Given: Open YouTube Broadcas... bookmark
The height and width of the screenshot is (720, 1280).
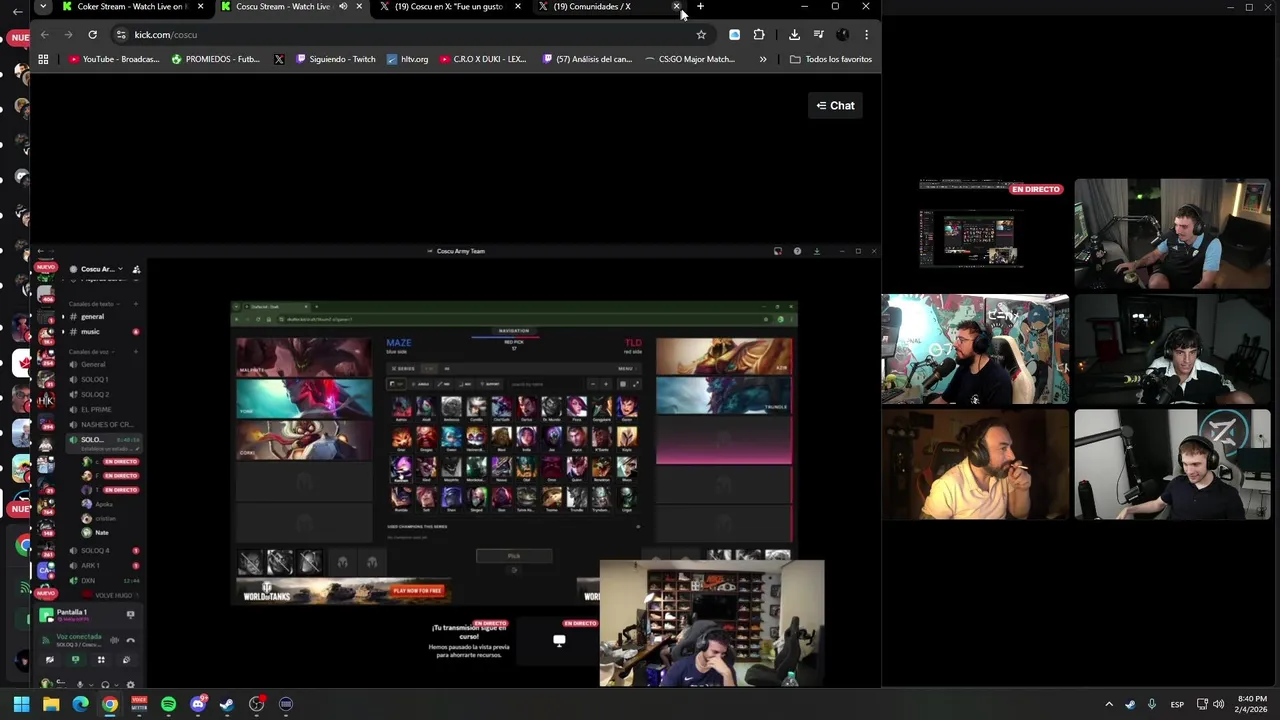Looking at the screenshot, I should click(x=114, y=60).
